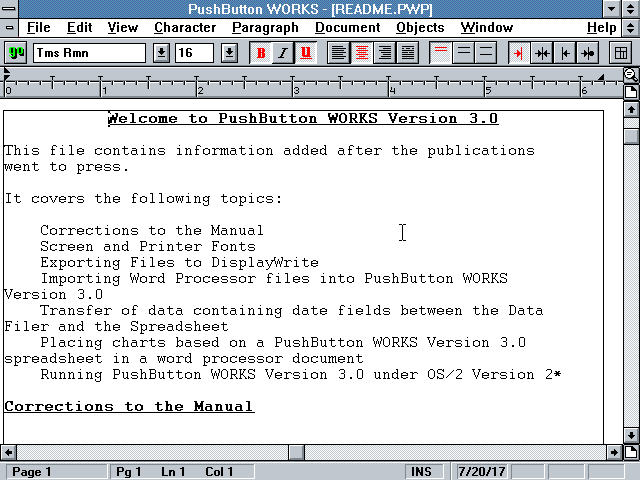Set double line spacing
Screen dimensions: 640x480
coord(486,53)
